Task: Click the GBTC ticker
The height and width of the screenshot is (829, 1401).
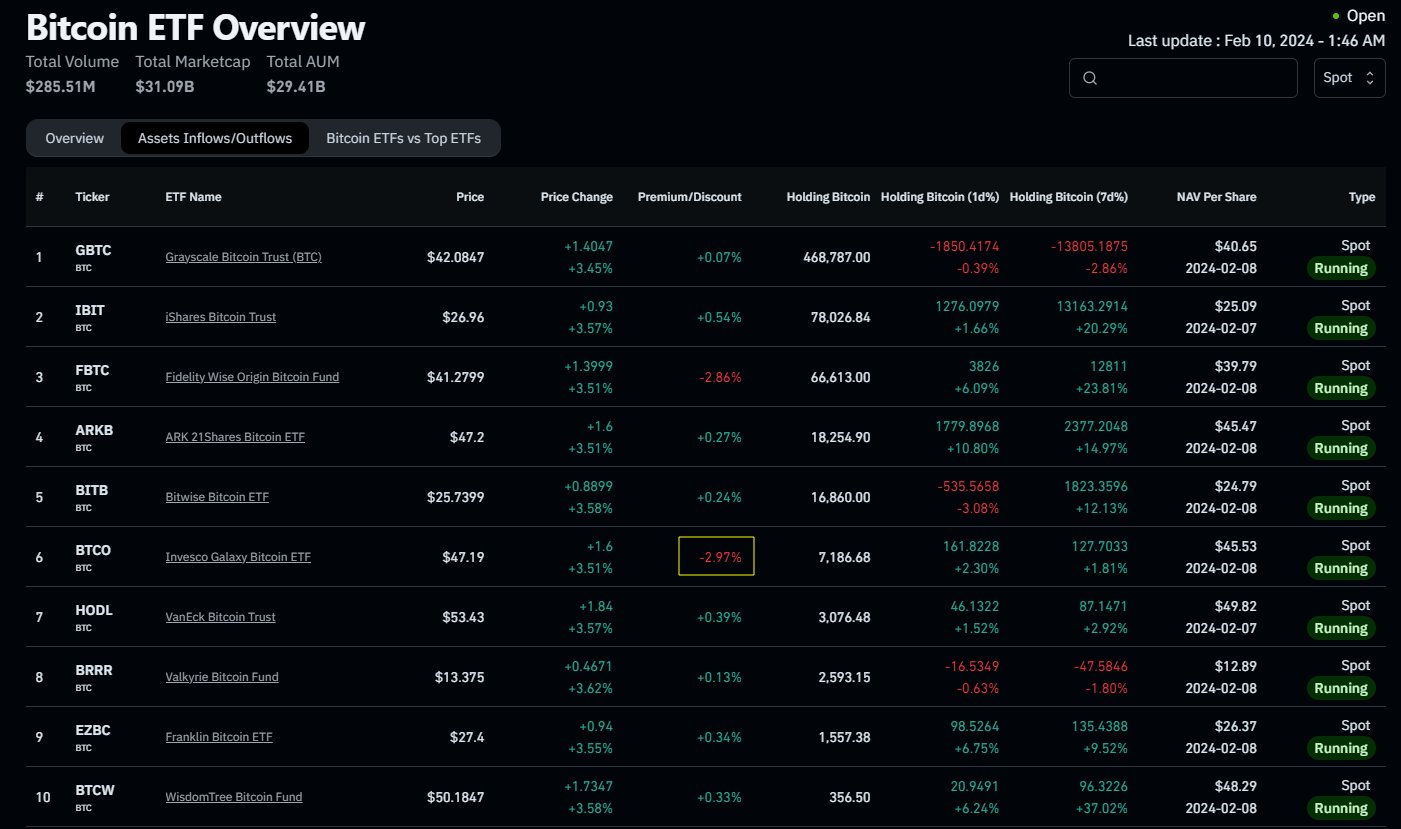Action: tap(93, 250)
